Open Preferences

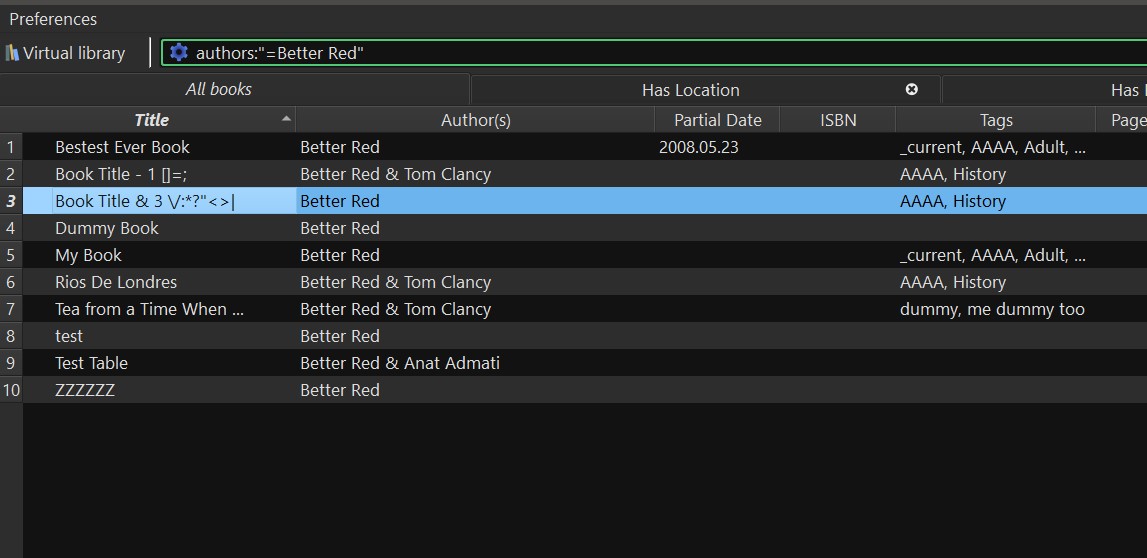tap(53, 19)
